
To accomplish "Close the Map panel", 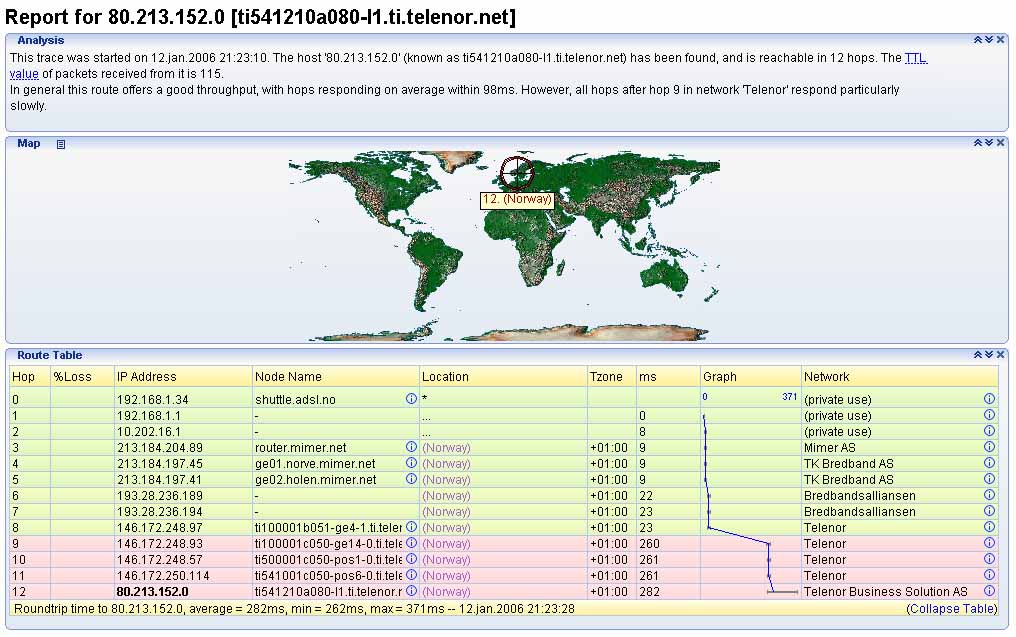I will pos(1000,143).
